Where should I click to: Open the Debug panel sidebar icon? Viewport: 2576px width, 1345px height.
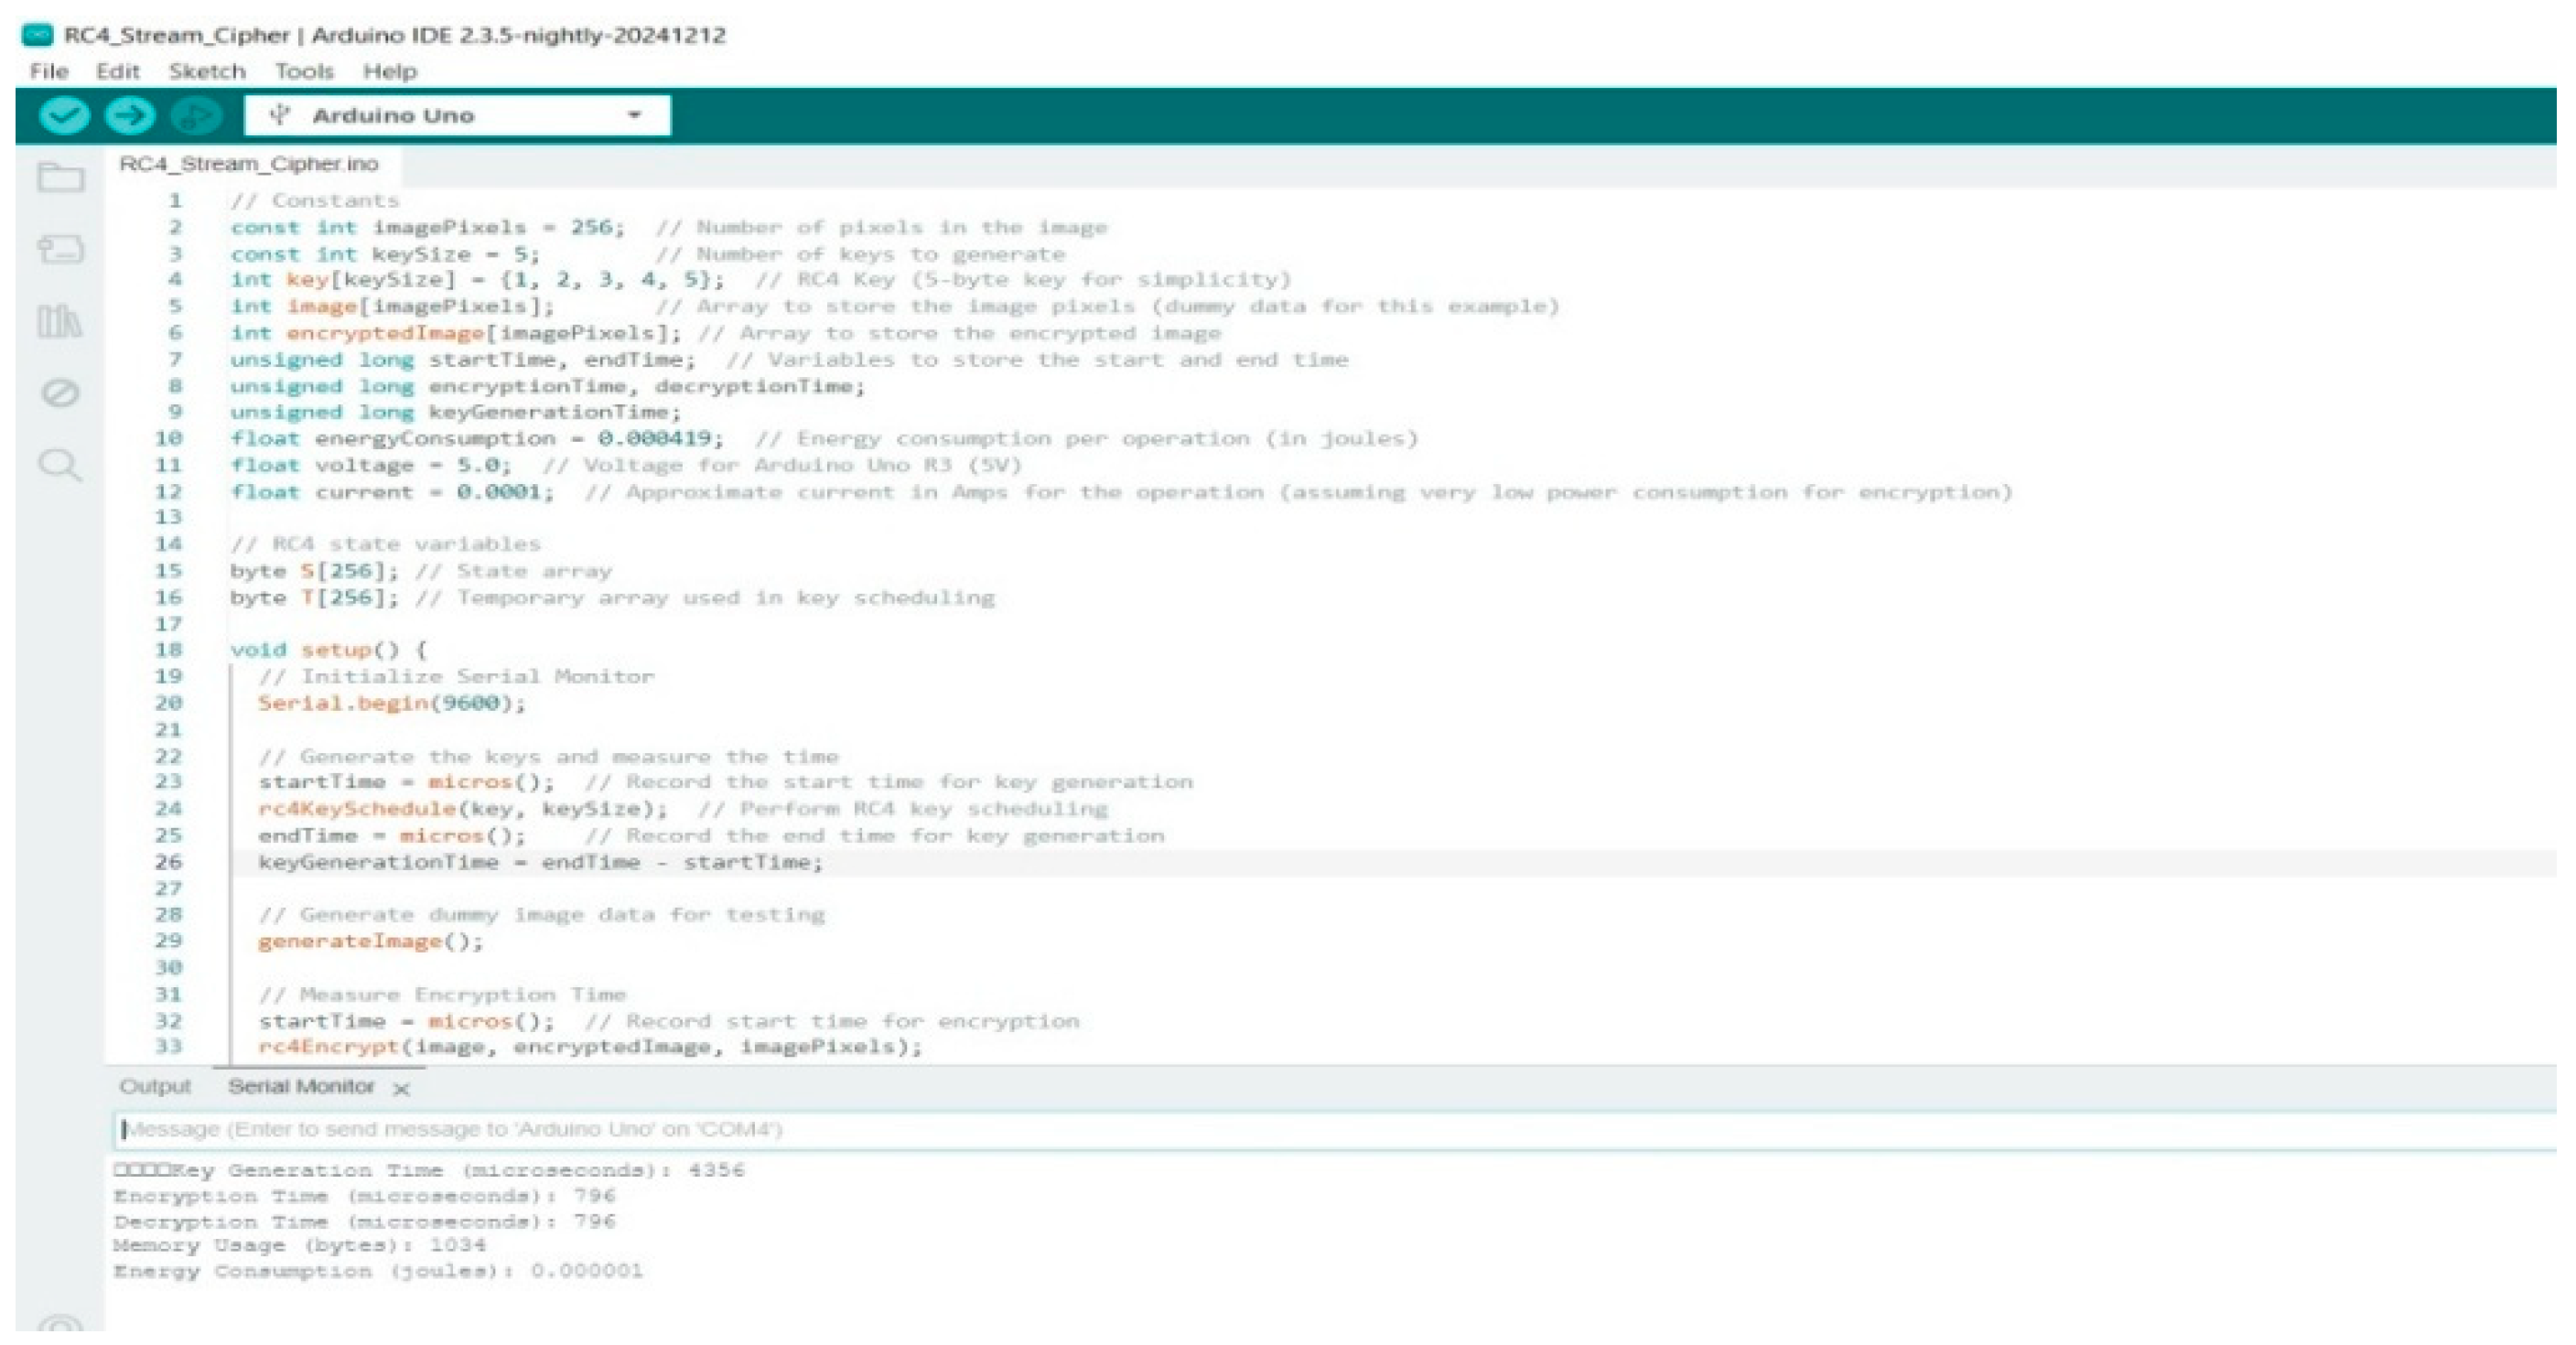point(60,393)
